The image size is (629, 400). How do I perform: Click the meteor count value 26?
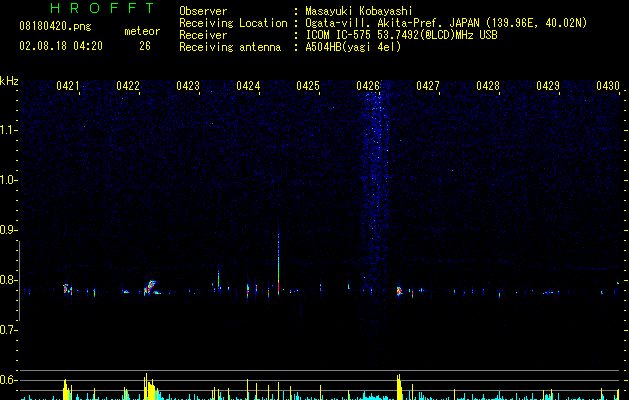(145, 46)
